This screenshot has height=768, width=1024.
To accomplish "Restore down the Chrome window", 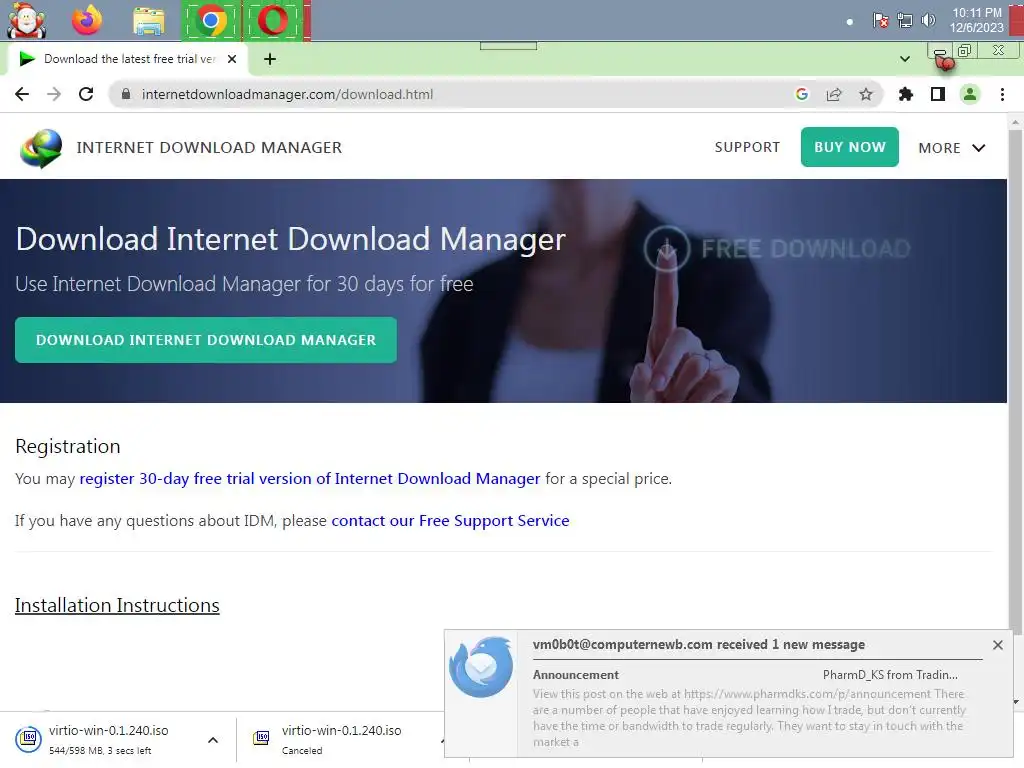I will 964,51.
